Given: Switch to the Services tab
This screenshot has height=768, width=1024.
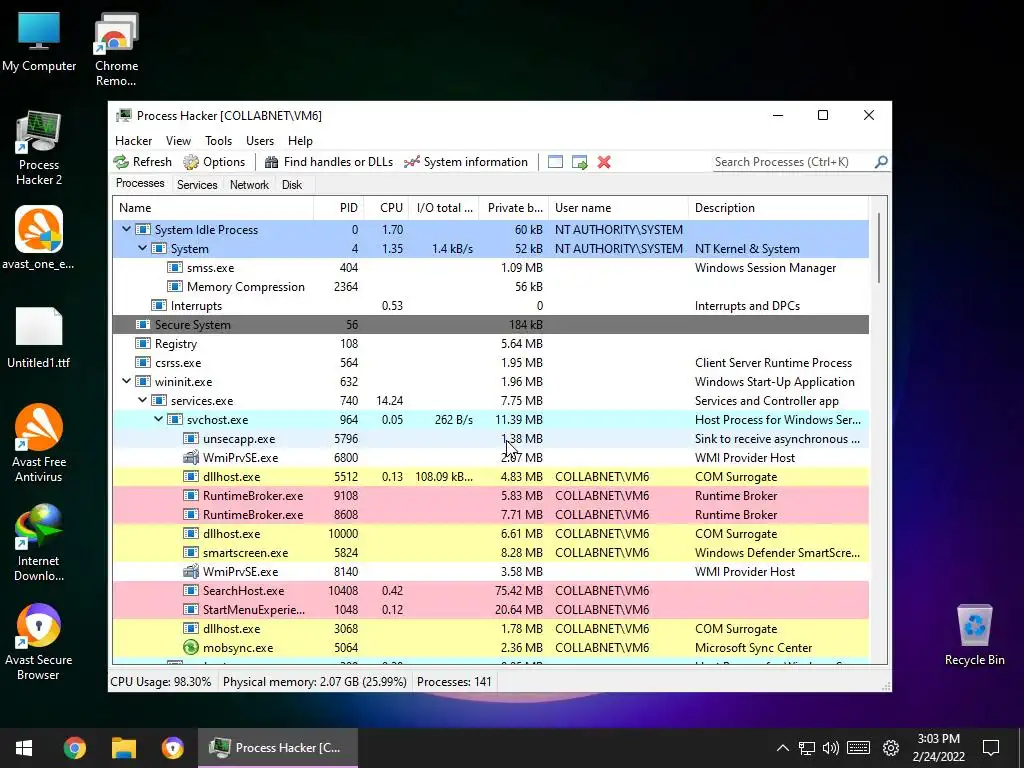Looking at the screenshot, I should coord(197,185).
